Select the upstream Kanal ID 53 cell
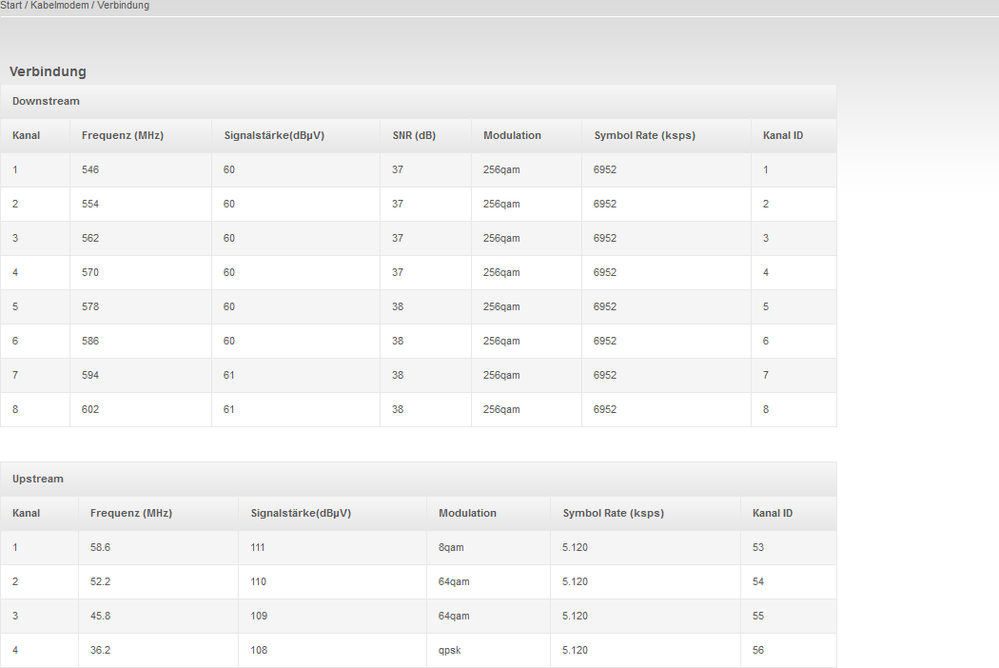This screenshot has height=668, width=999. [758, 548]
